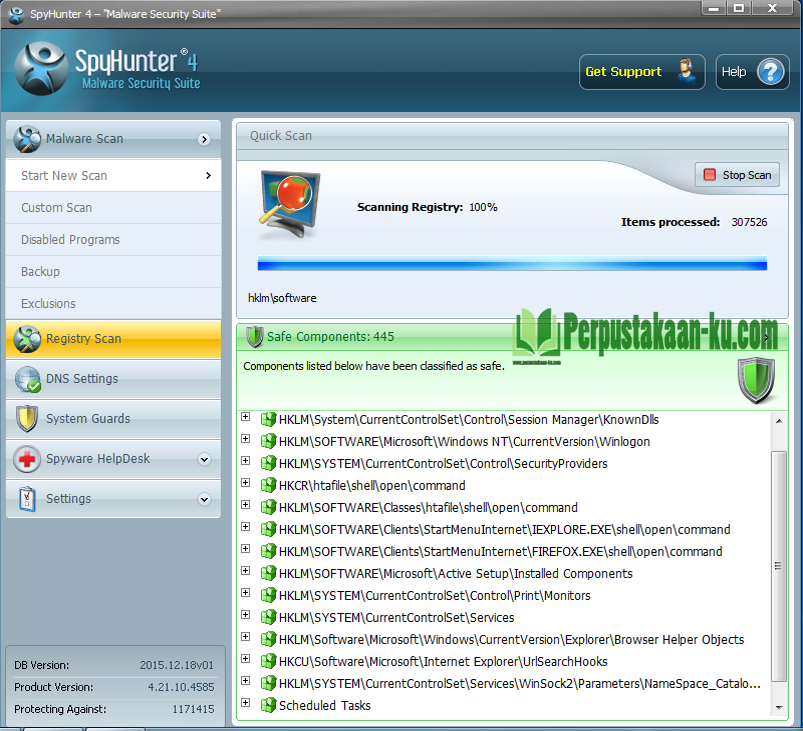Click registry icon for Session Manager\KnownDlls
The image size is (803, 731).
click(268, 420)
